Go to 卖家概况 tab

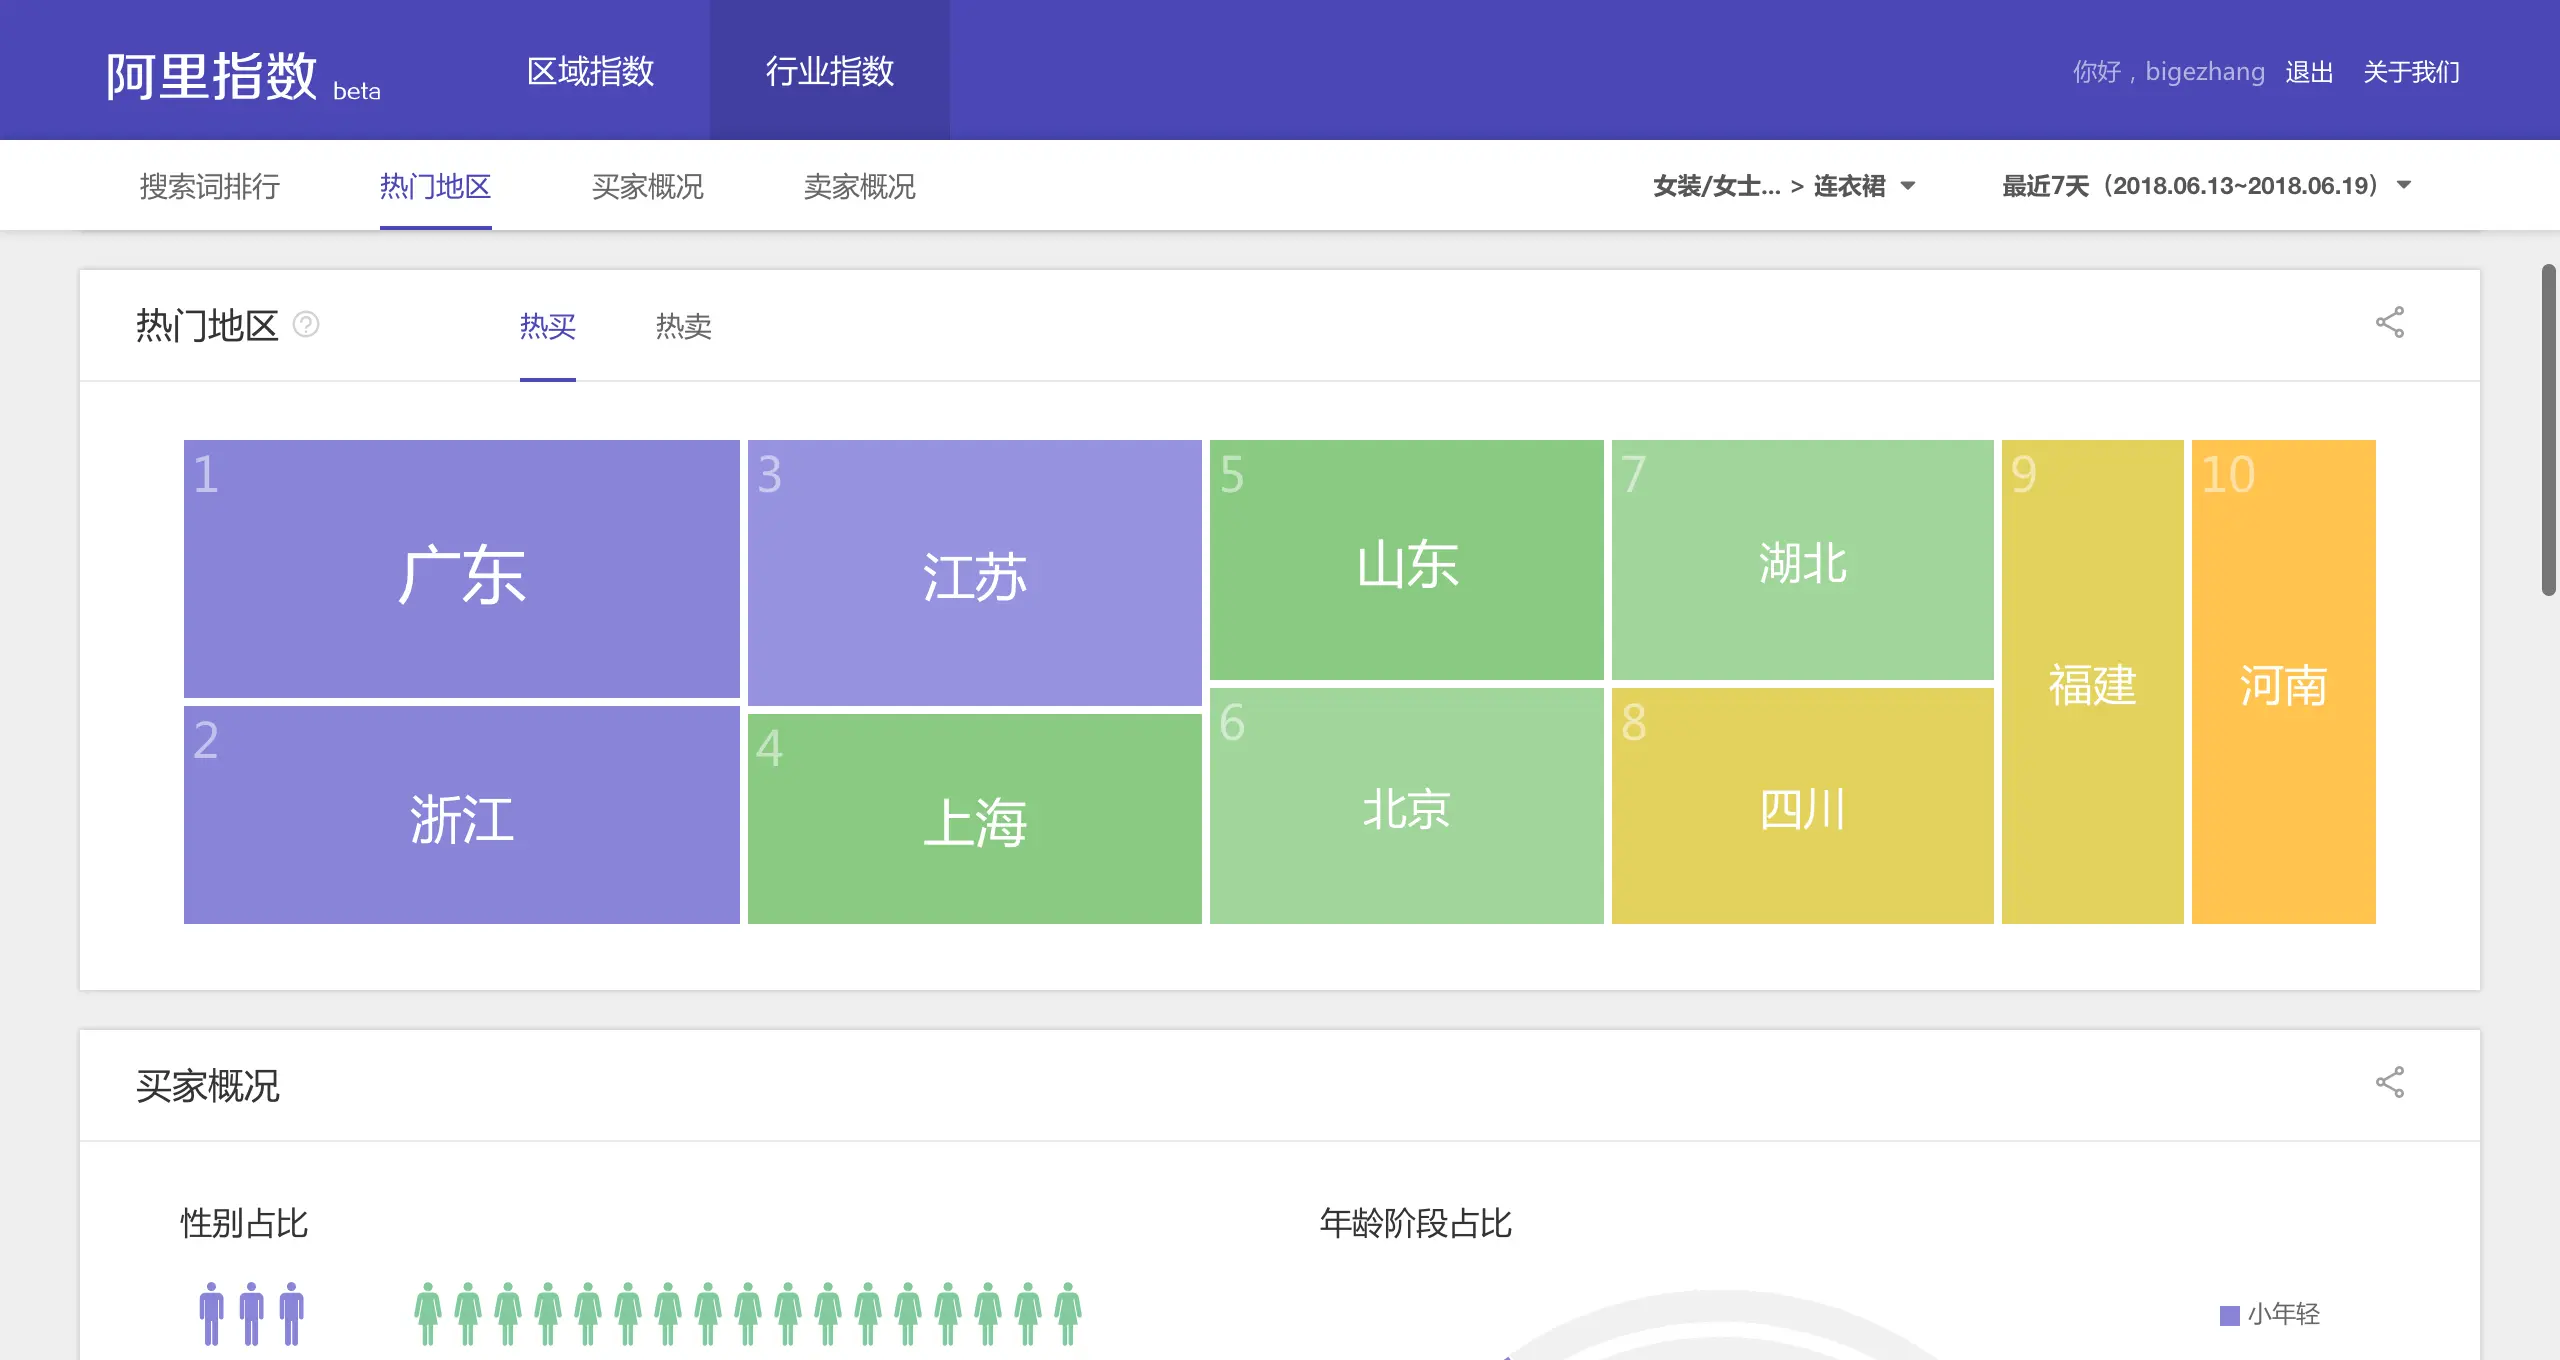(859, 187)
